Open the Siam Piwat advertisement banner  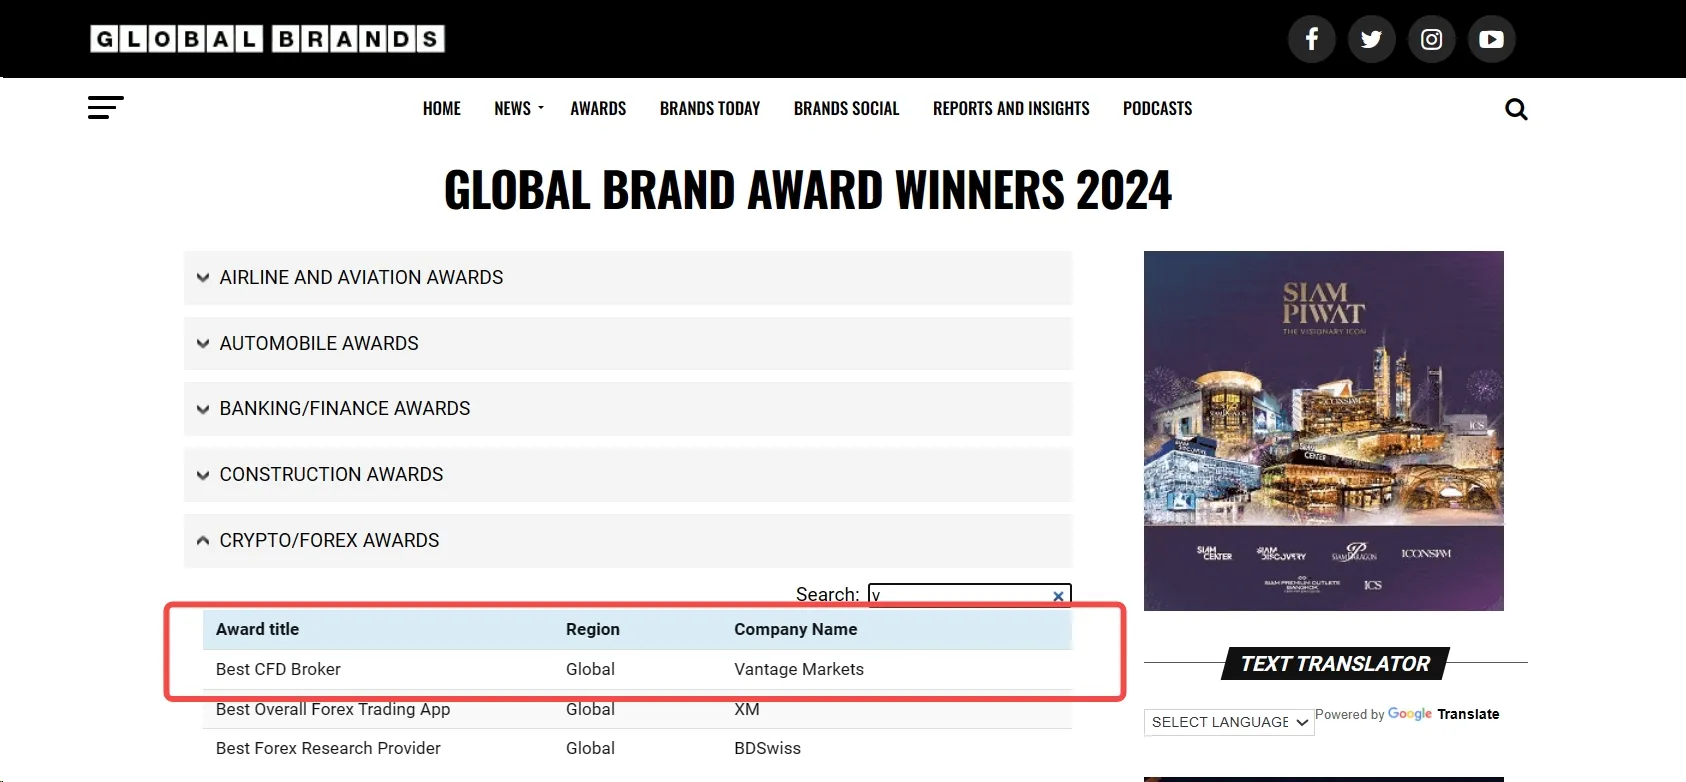(1324, 431)
